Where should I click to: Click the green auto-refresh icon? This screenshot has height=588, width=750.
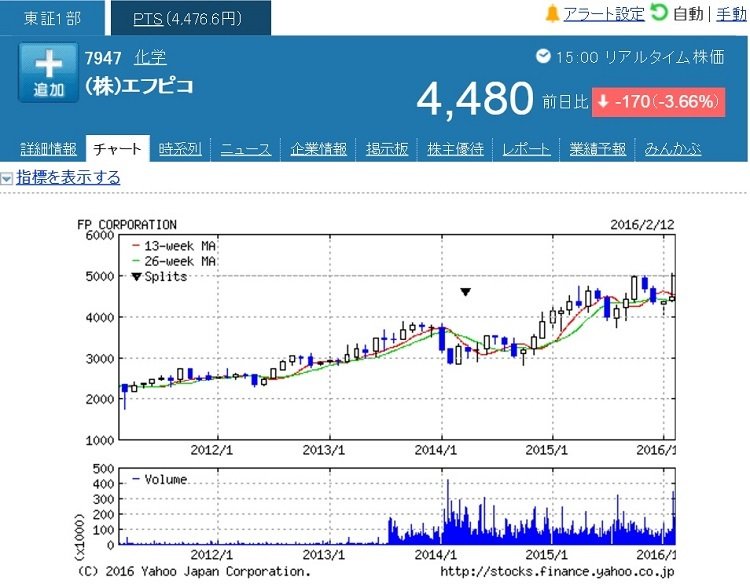click(659, 13)
